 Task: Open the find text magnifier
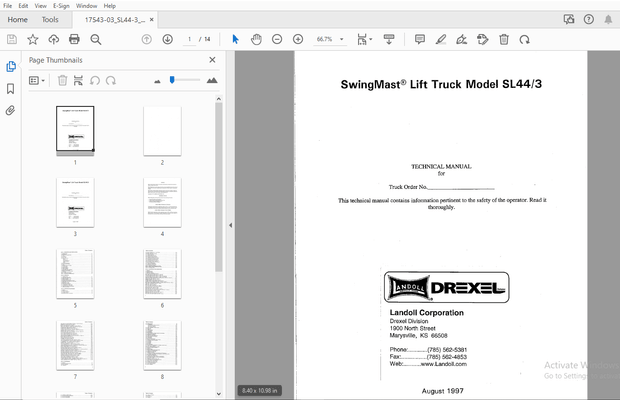point(95,39)
